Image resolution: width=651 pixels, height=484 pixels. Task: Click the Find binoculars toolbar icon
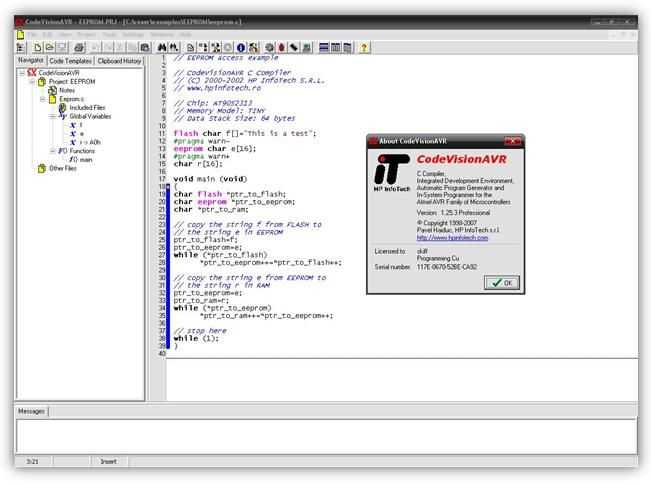tap(162, 48)
